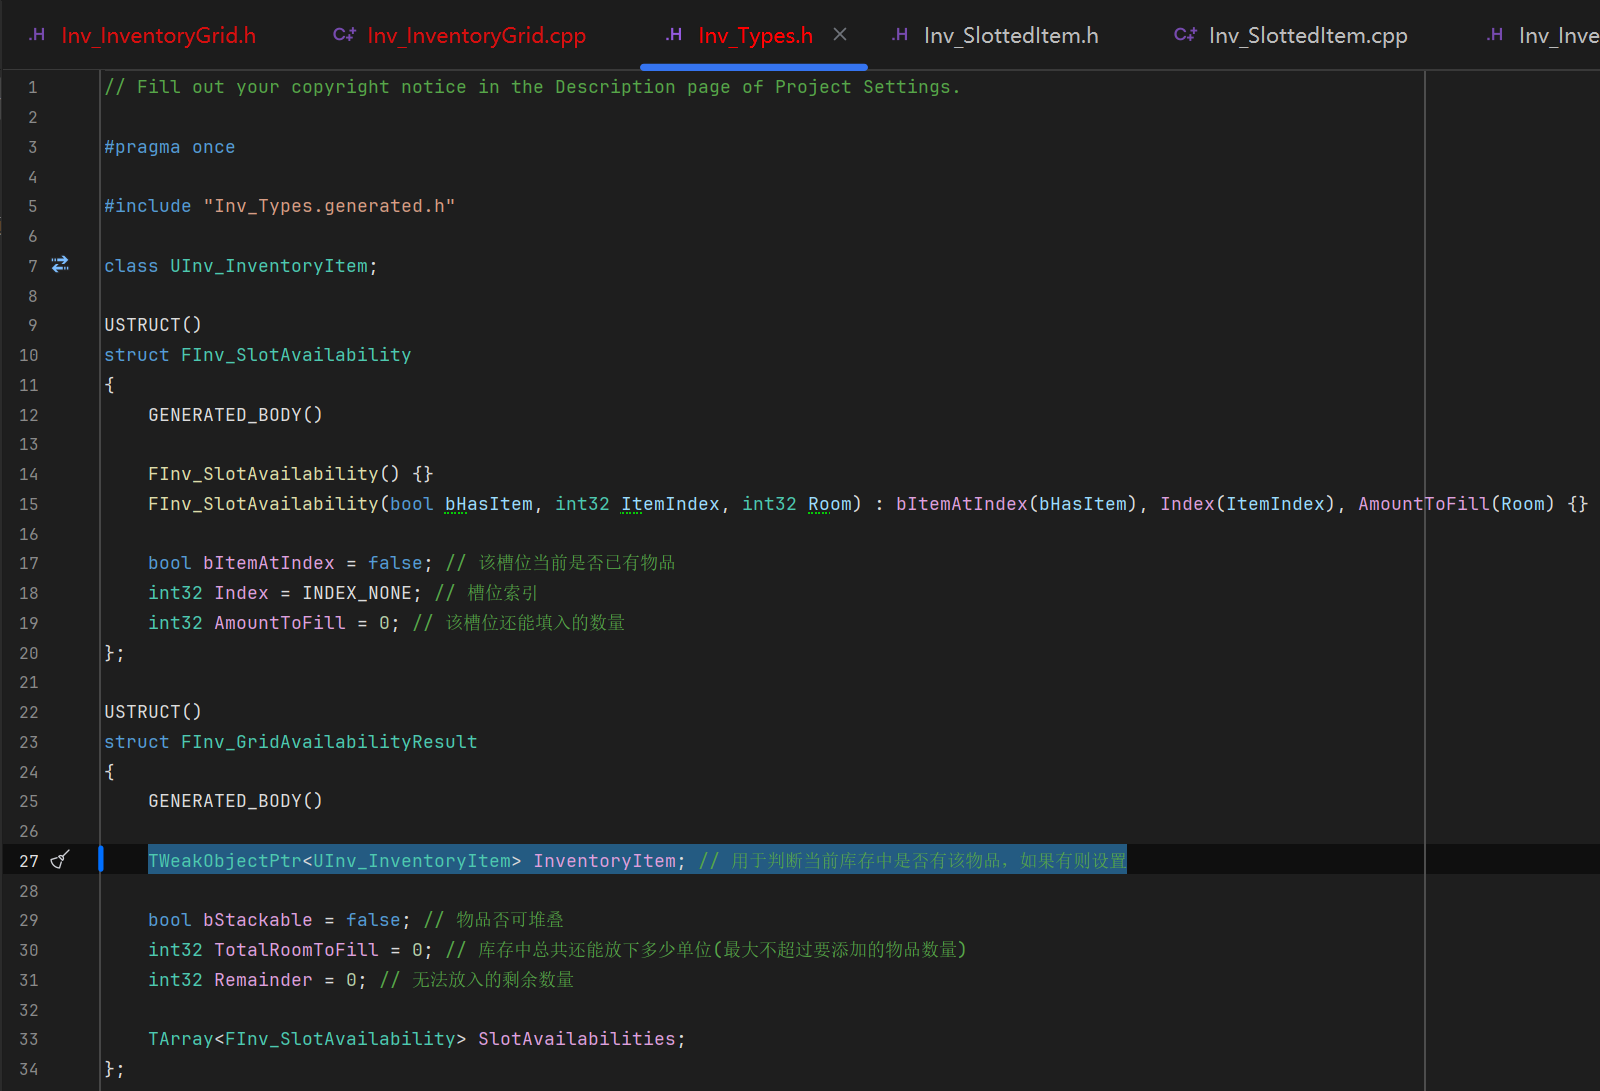
Task: Click the comment '该槽位还能填入的数量' on line 19
Action: click(x=535, y=623)
